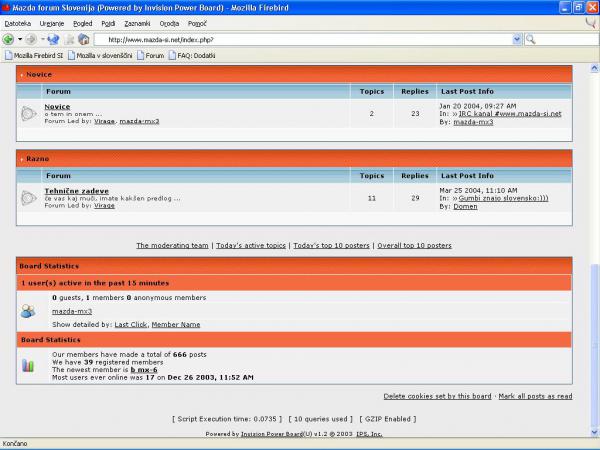Viewport: 600px width, 450px height.
Task: Open the Forward button history dropdown arrow
Action: pos(42,39)
